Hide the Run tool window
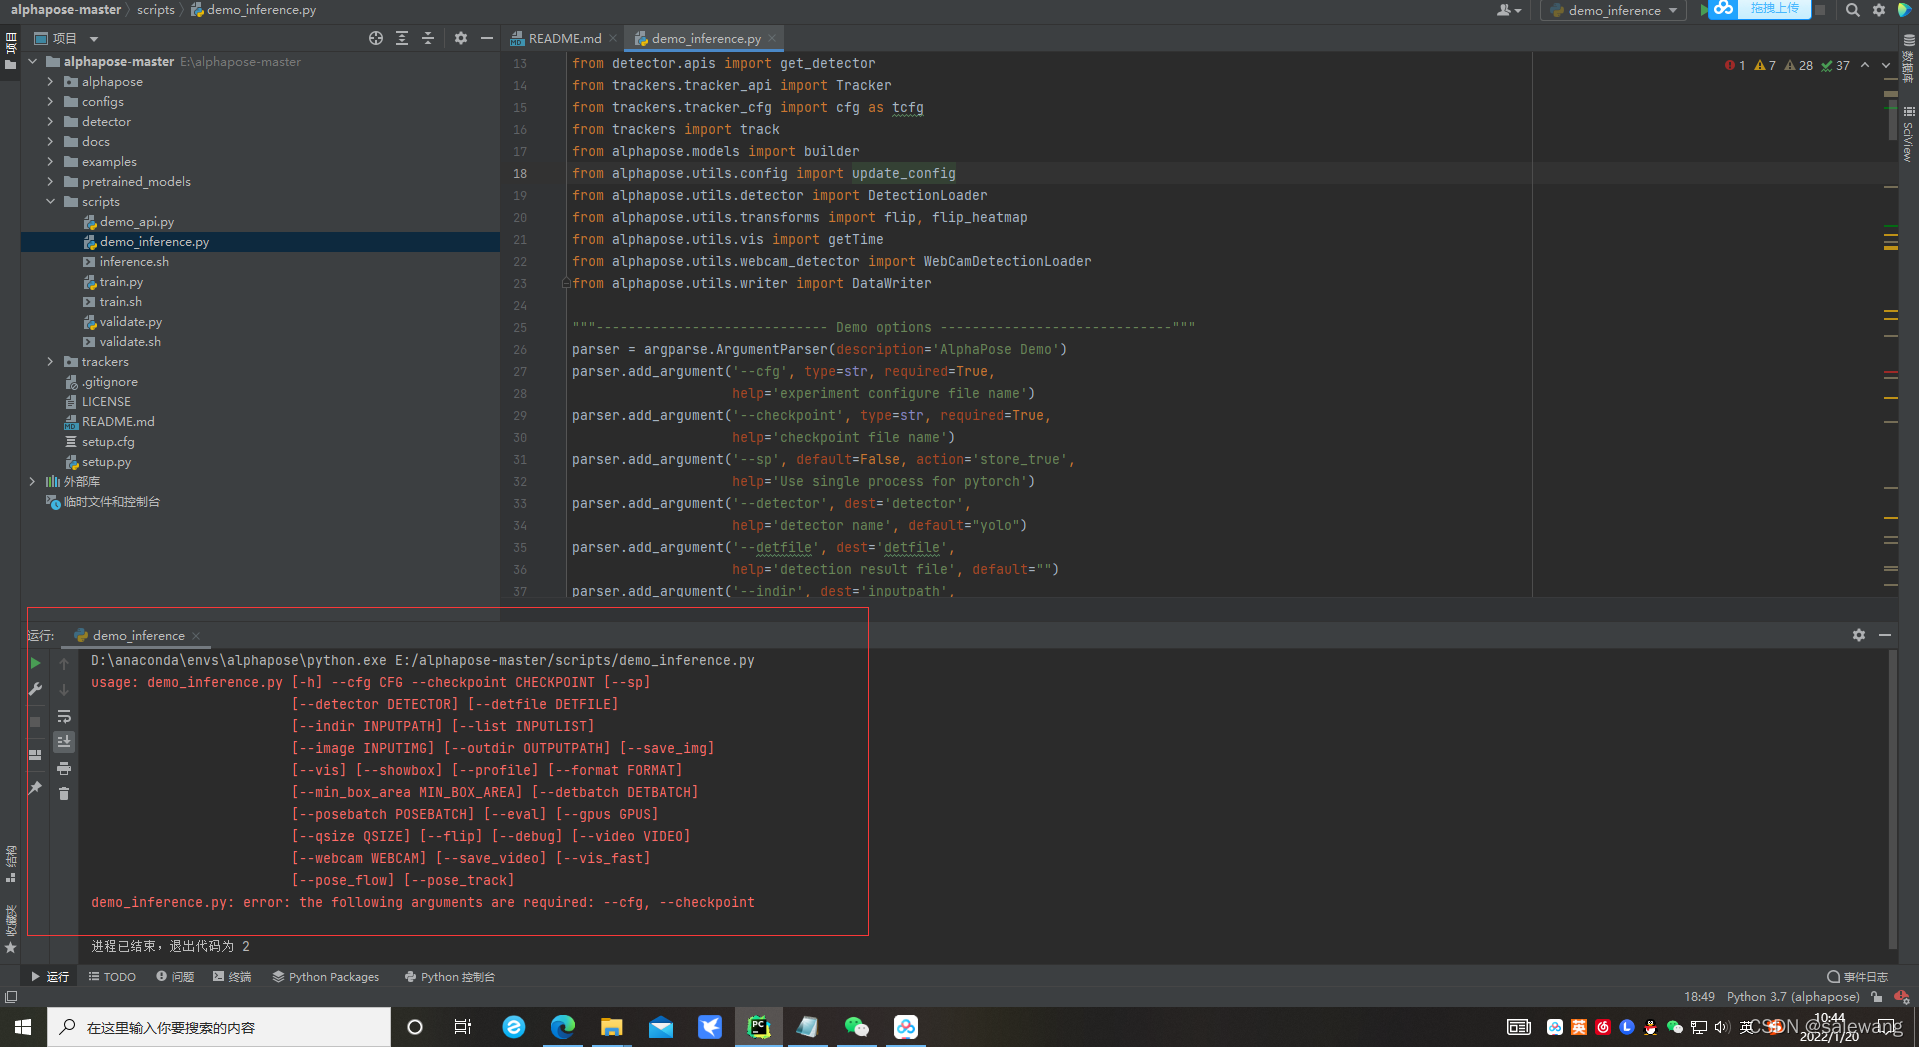Viewport: 1919px width, 1047px height. pos(1885,635)
